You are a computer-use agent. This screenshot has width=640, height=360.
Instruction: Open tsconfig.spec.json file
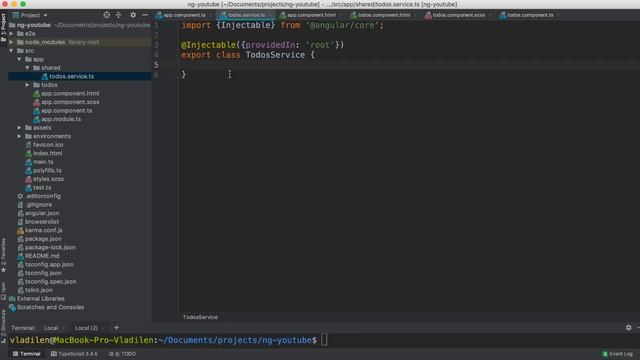[x=50, y=282]
